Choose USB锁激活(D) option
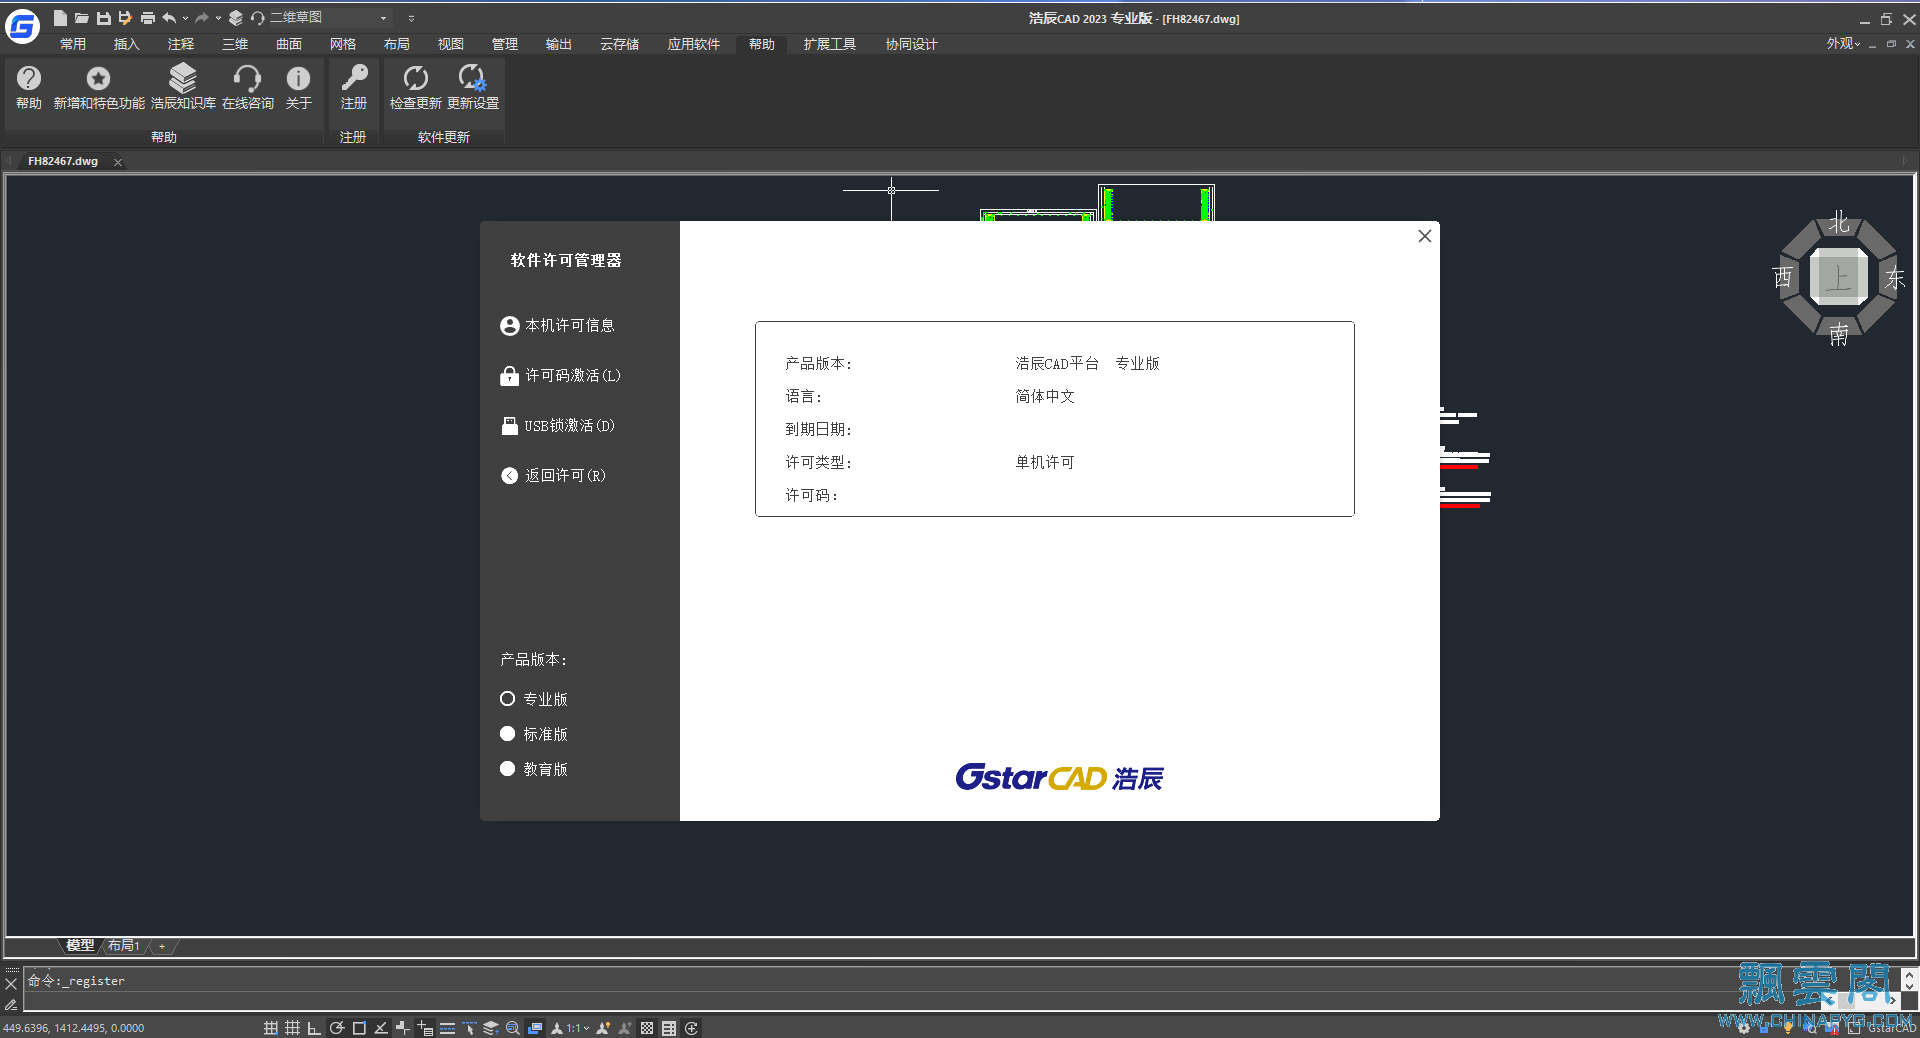Viewport: 1920px width, 1038px height. 558,426
